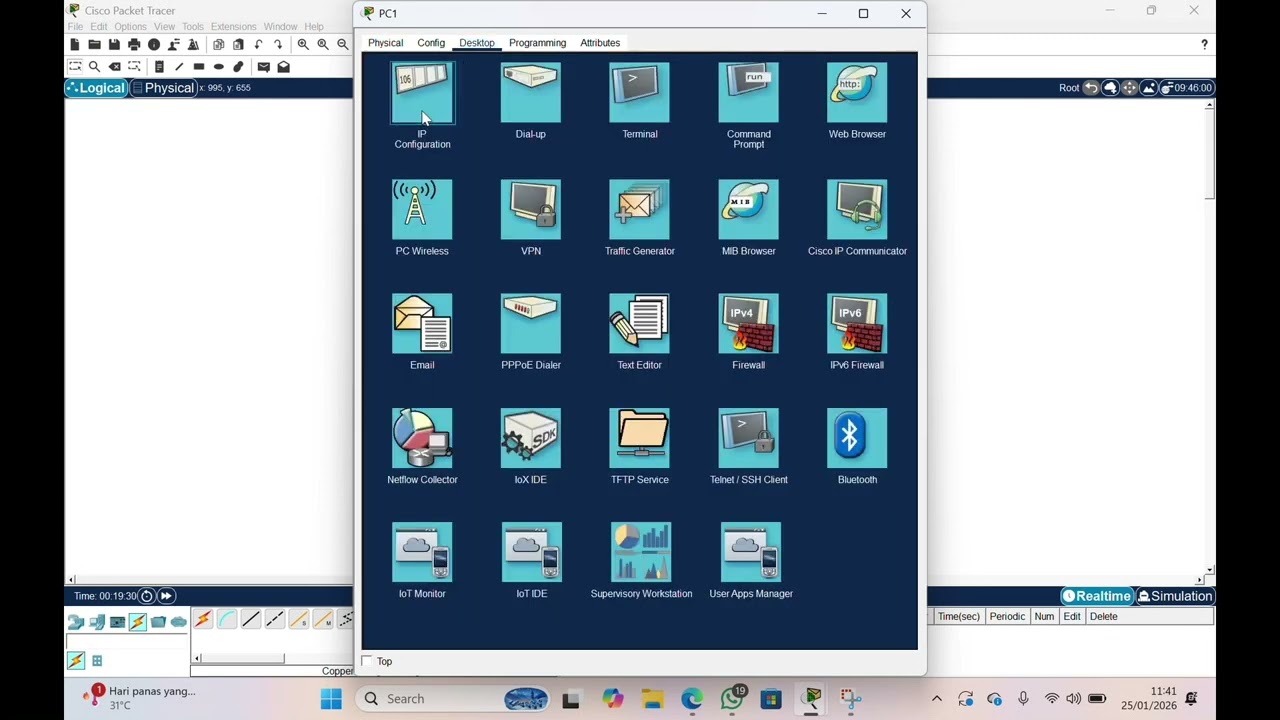Choose the Console cable connection
Viewport: 1280px width, 720px height.
(227, 620)
